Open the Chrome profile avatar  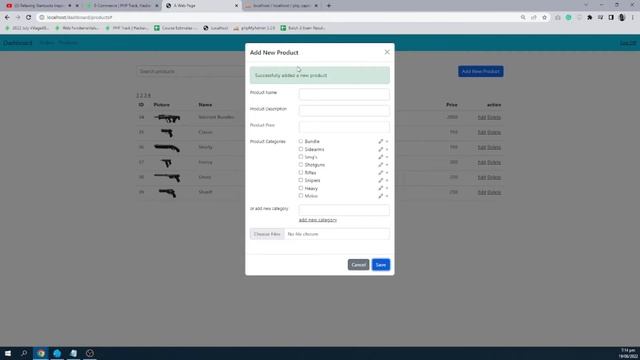(622, 18)
